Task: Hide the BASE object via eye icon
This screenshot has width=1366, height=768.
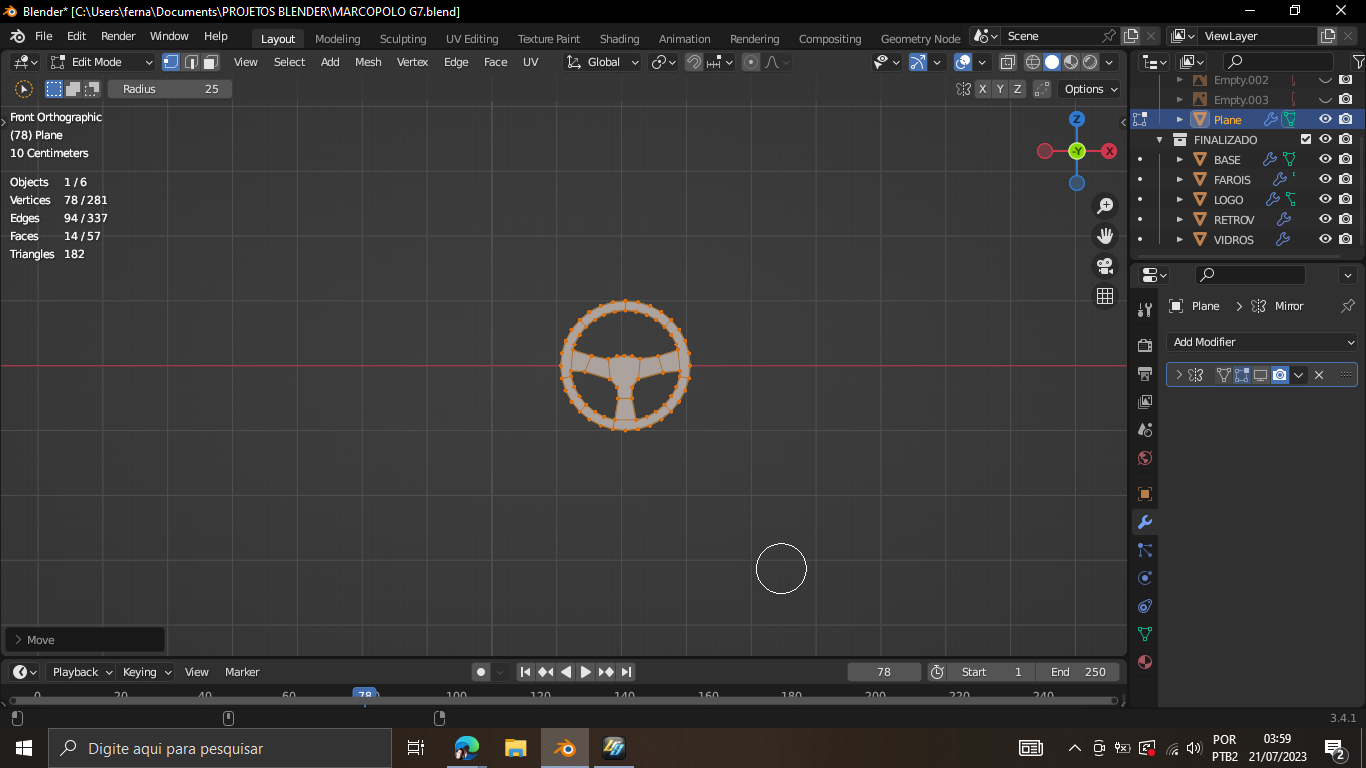Action: click(1325, 159)
